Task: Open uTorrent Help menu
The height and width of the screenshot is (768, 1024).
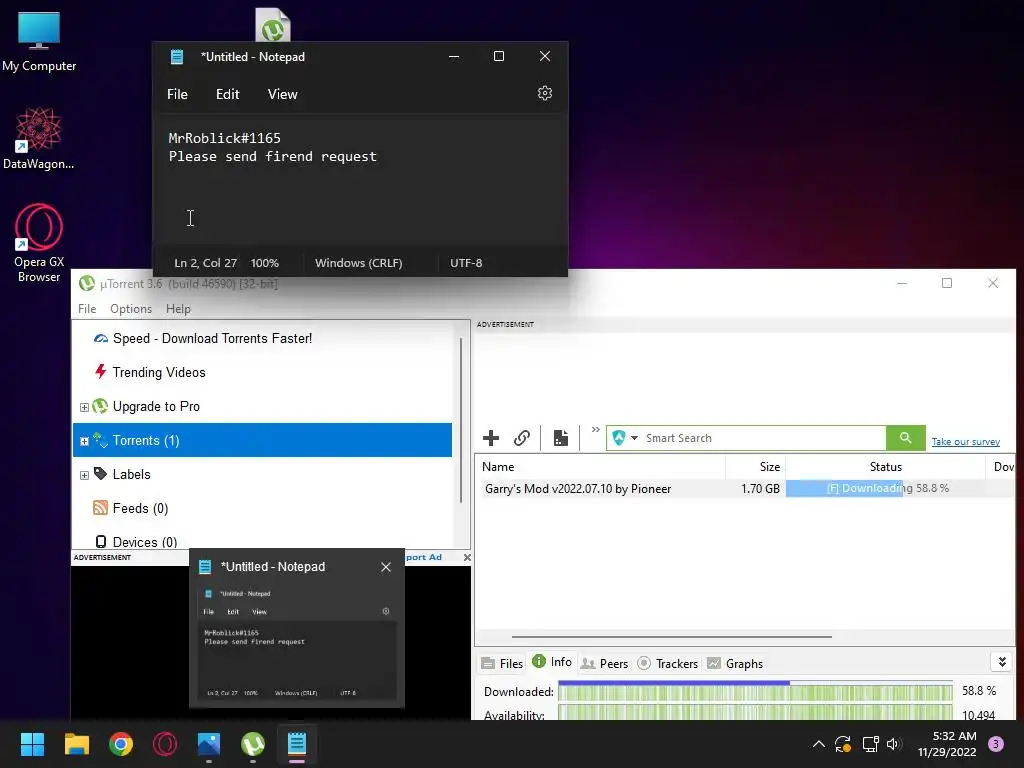Action: pos(178,309)
